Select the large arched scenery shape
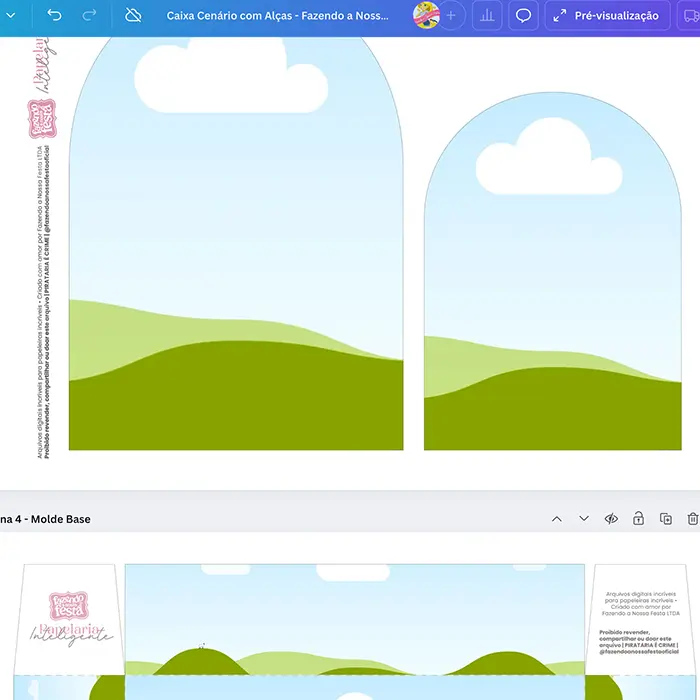The width and height of the screenshot is (700, 700). [x=236, y=250]
